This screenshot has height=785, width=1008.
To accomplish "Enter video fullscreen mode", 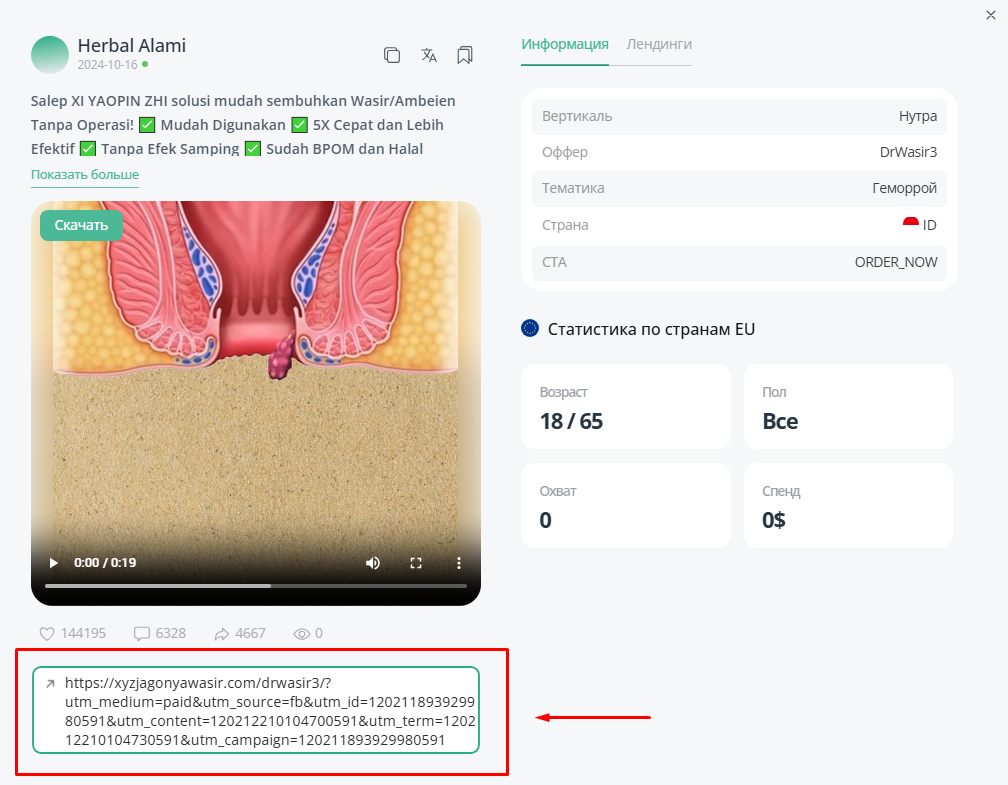I will (416, 563).
